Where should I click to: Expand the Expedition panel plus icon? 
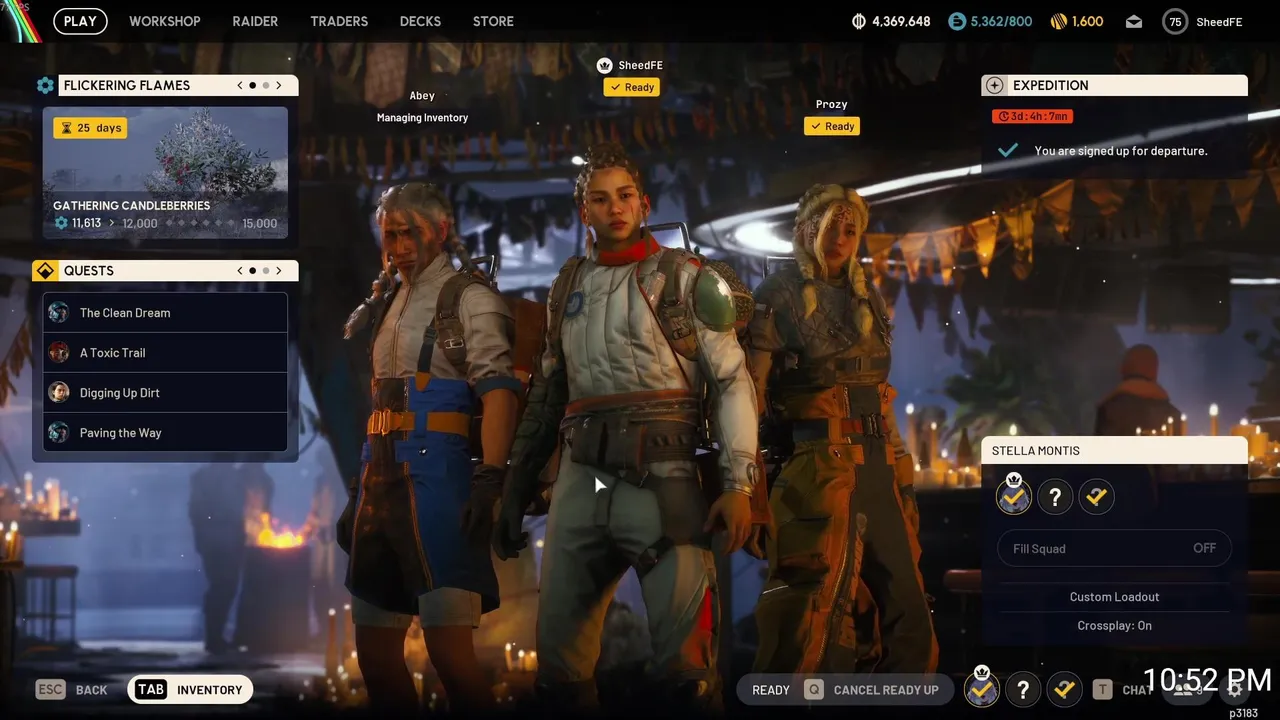point(994,86)
